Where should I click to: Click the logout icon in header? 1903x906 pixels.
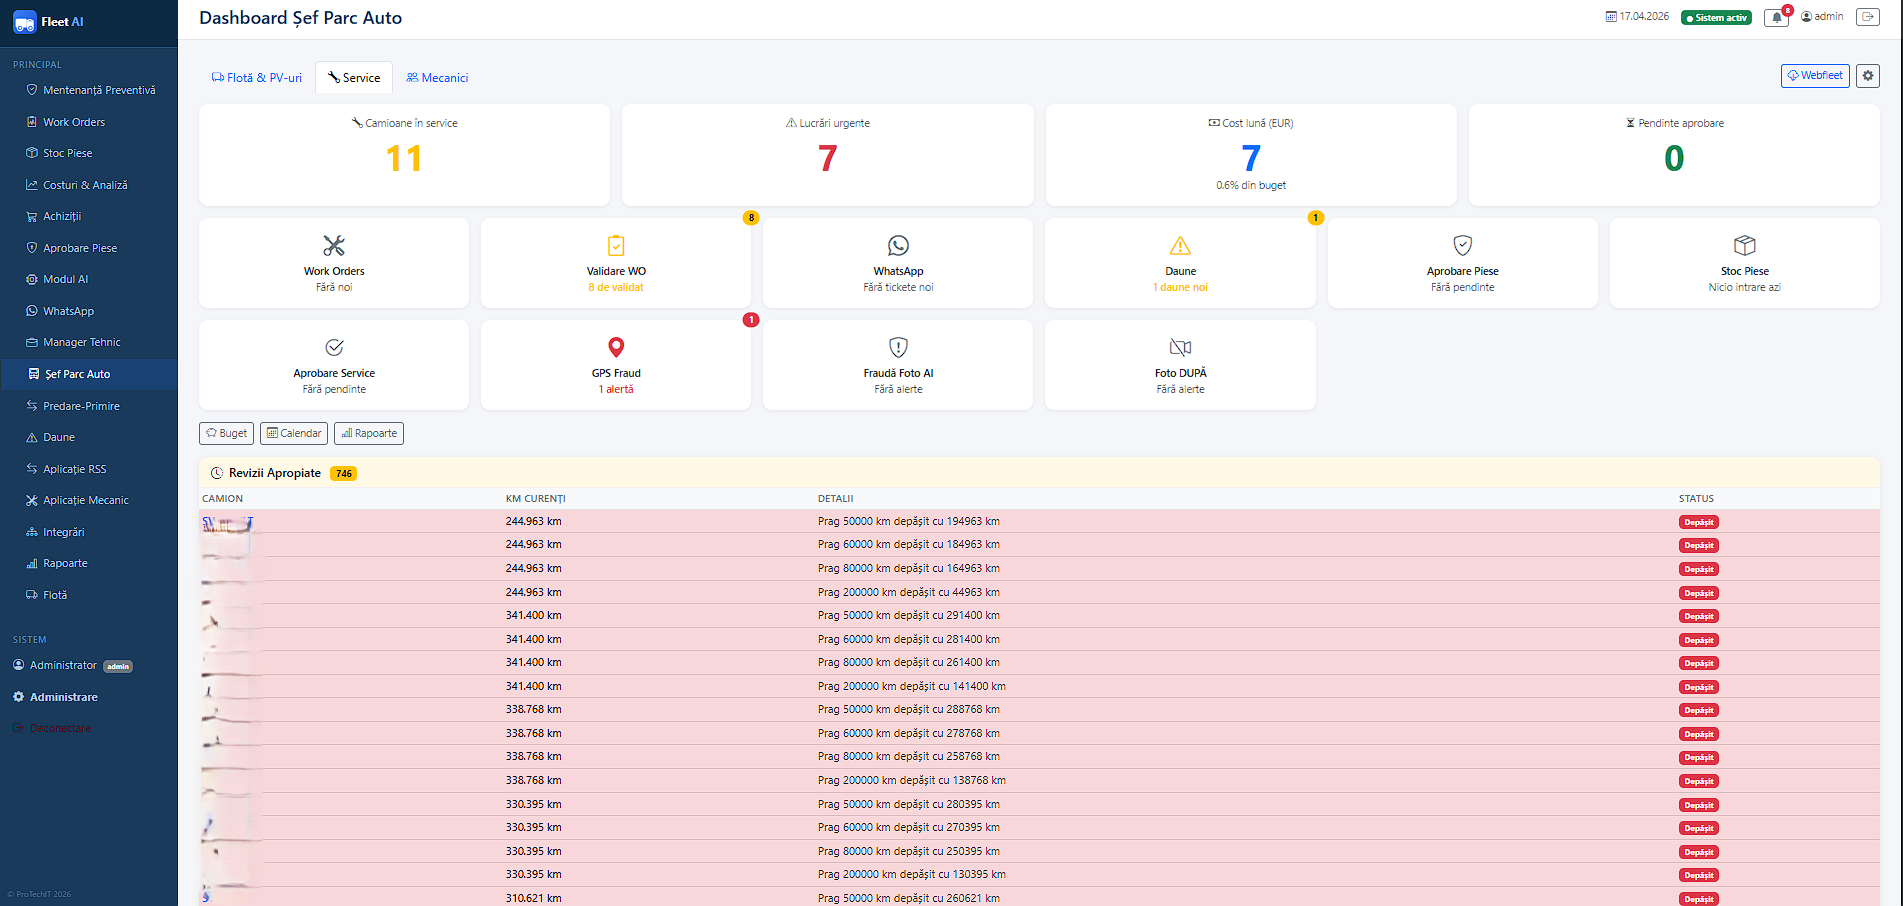pos(1867,17)
